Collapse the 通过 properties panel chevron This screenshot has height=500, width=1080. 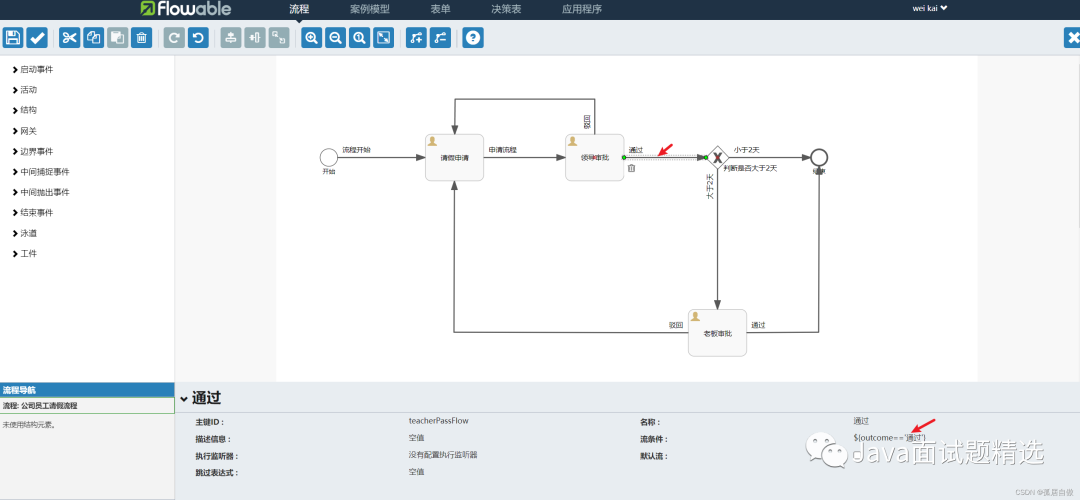[x=184, y=399]
